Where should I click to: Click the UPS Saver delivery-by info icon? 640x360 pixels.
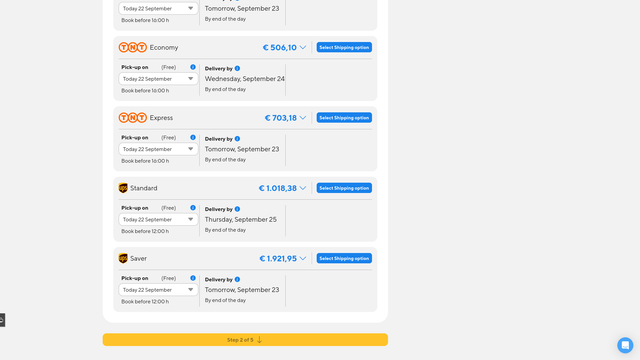pyautogui.click(x=237, y=280)
